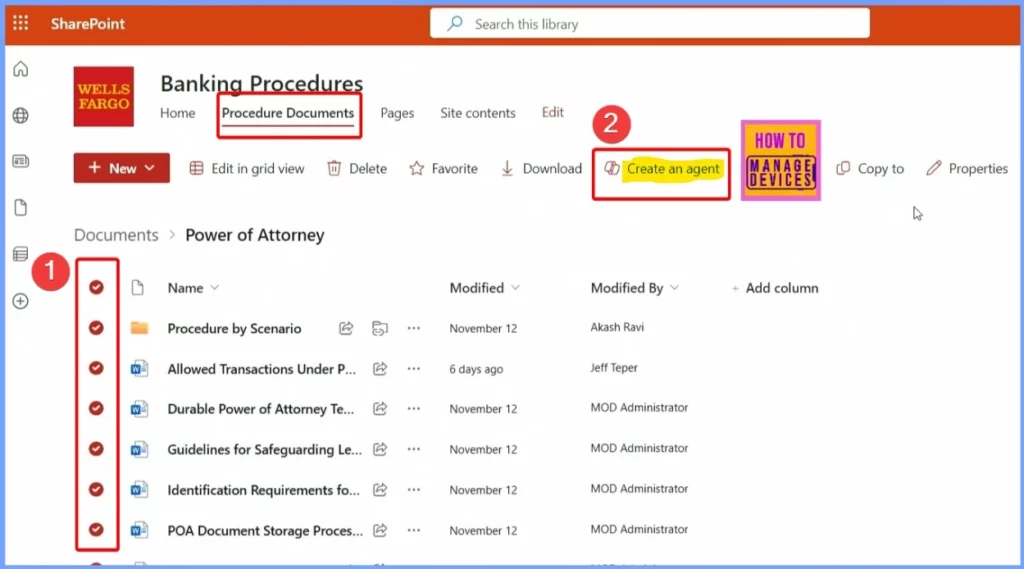Click Word icon of Allowed Transactions document
1024x569 pixels.
pyautogui.click(x=139, y=368)
